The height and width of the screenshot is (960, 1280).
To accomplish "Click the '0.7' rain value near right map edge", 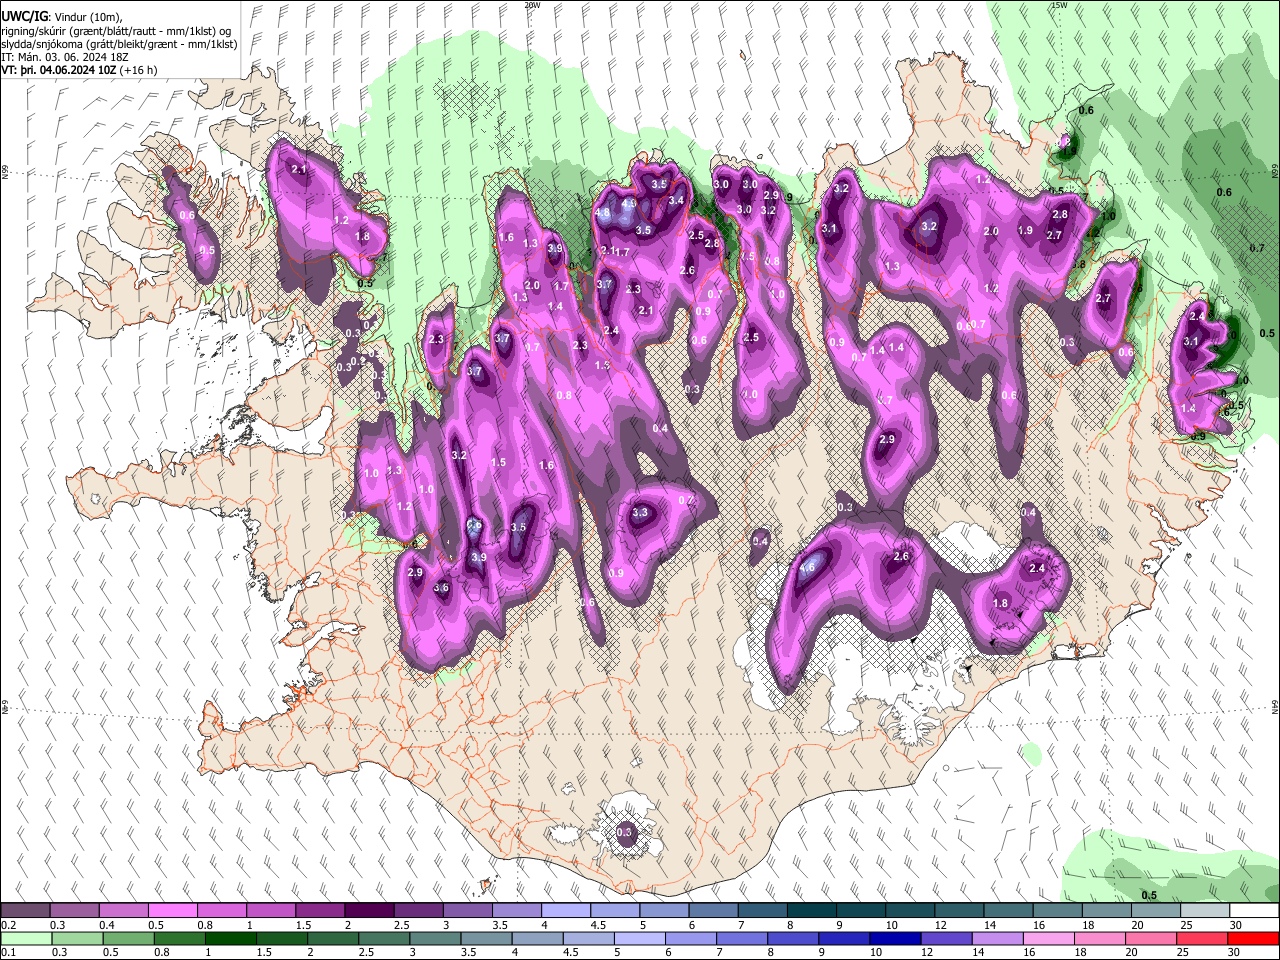I will click(1257, 248).
